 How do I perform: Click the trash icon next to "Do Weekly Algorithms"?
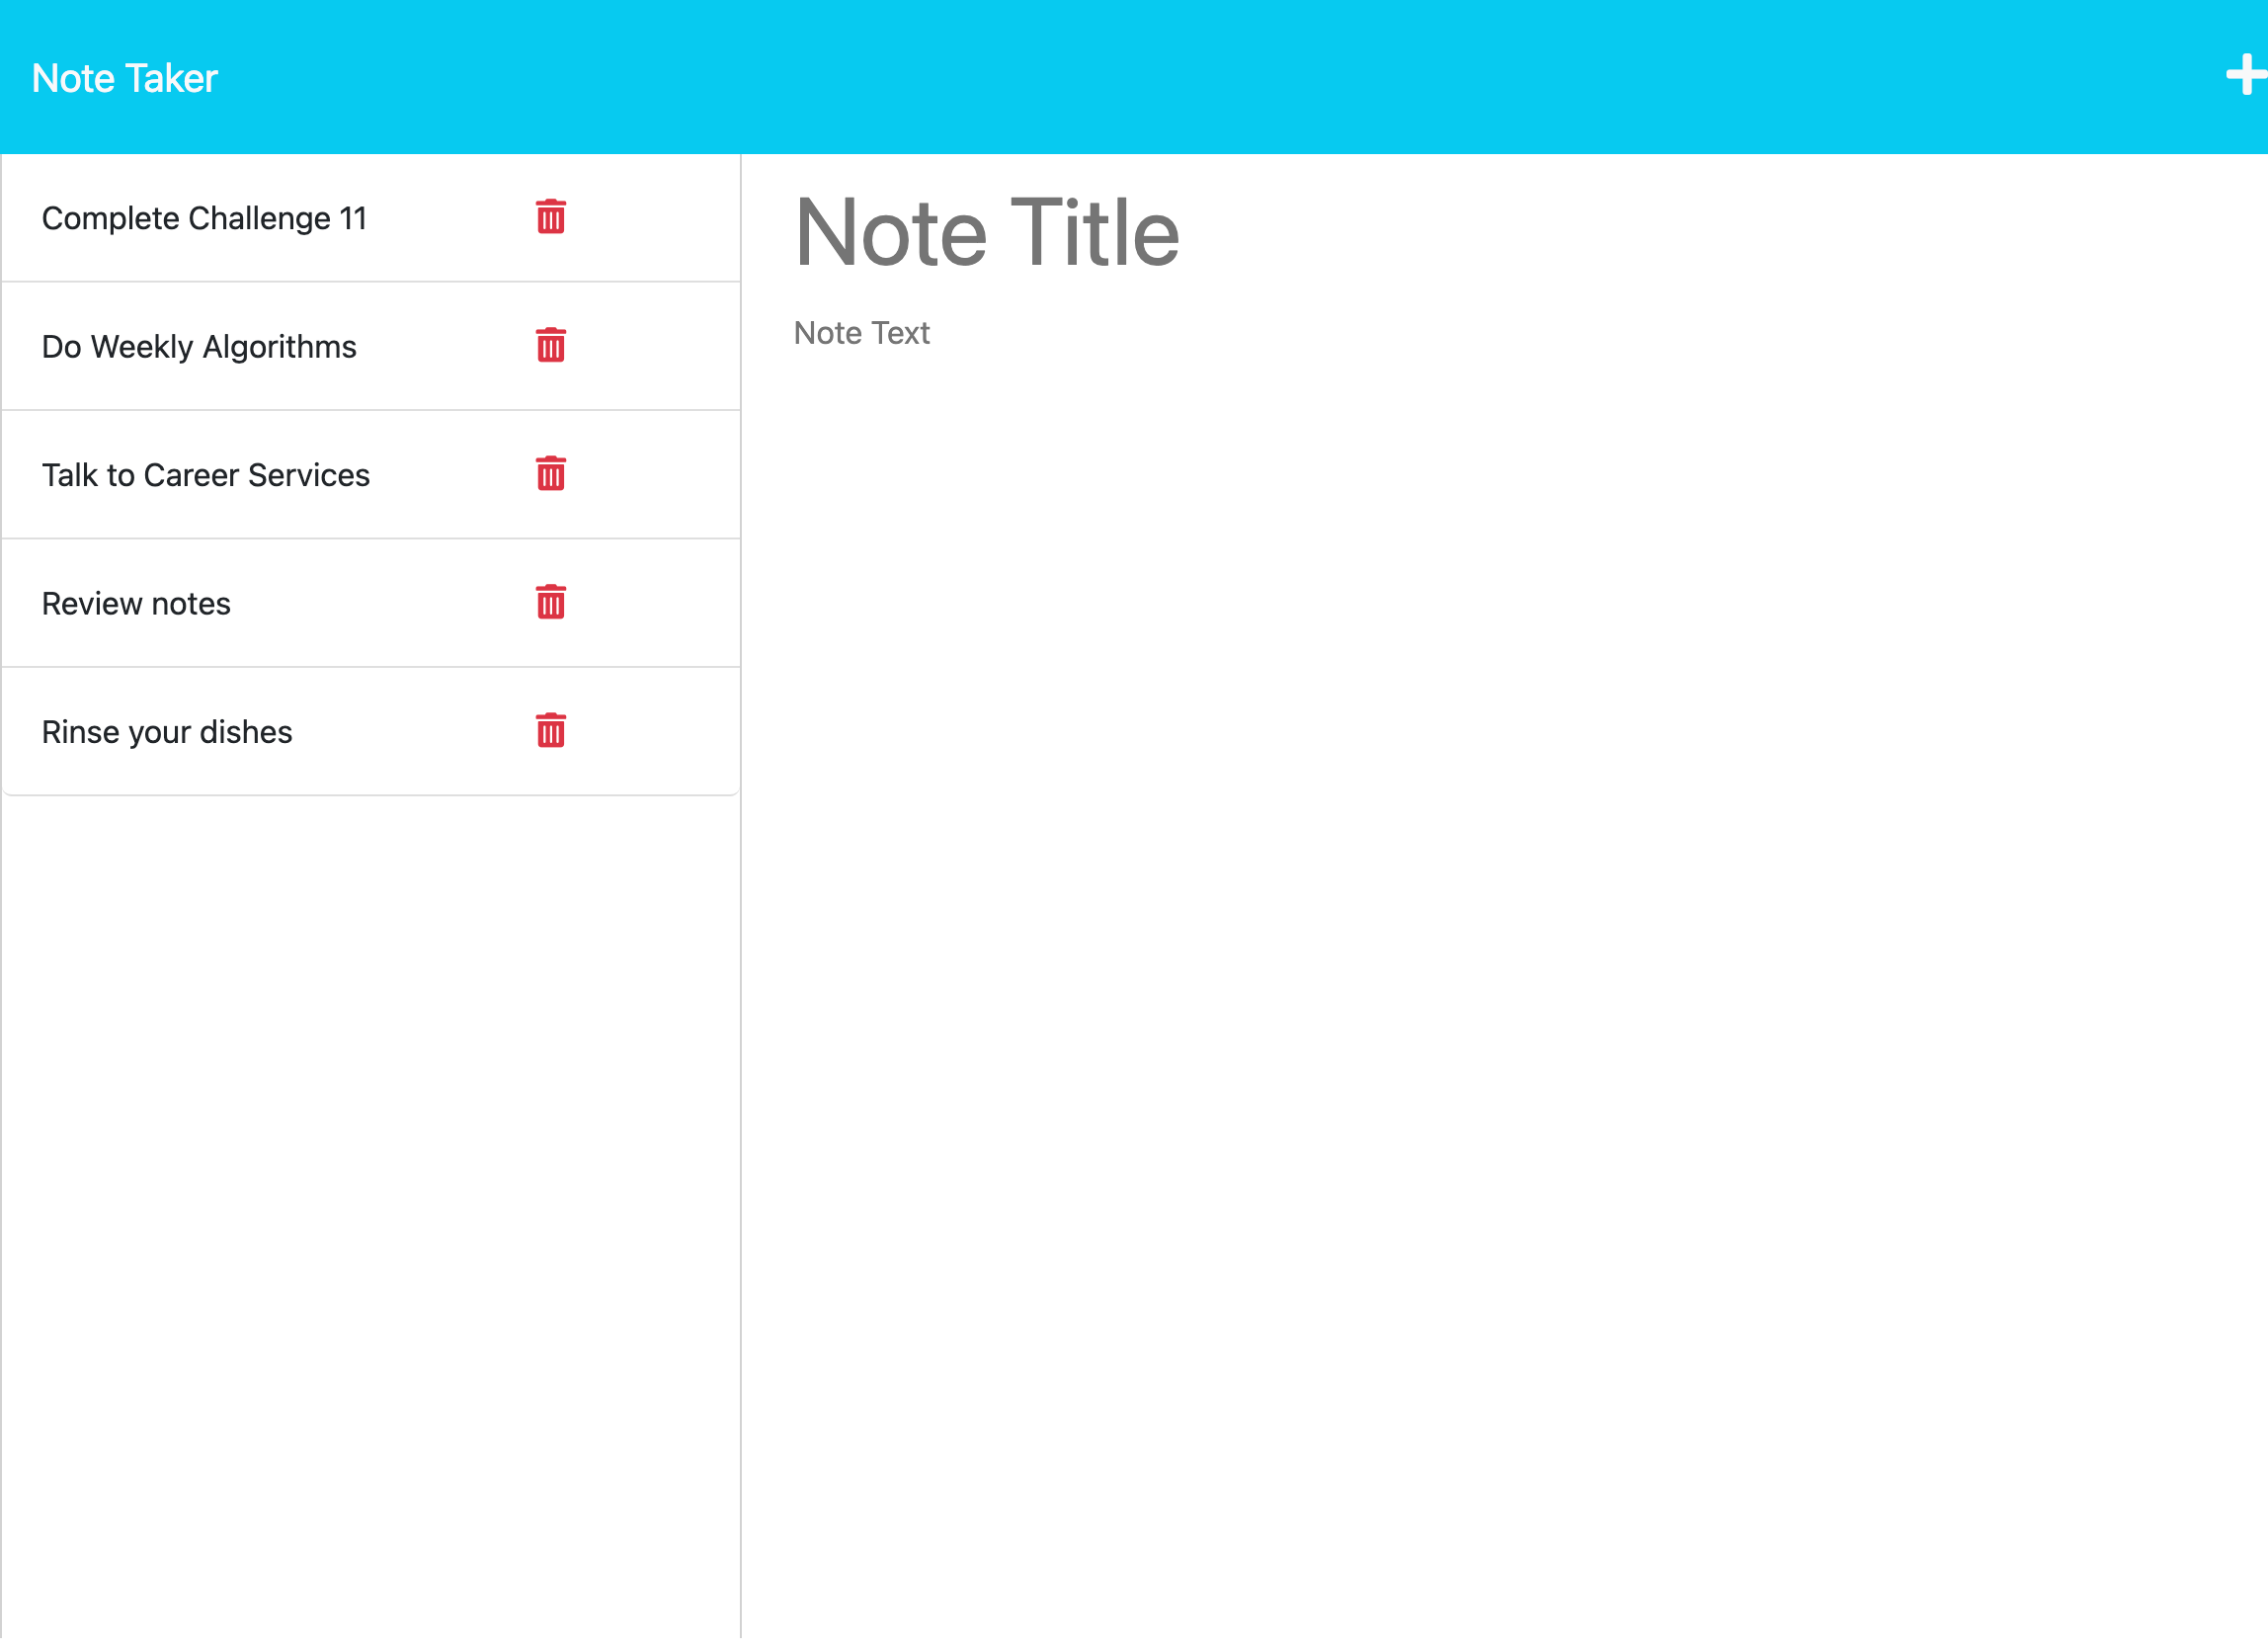point(550,346)
